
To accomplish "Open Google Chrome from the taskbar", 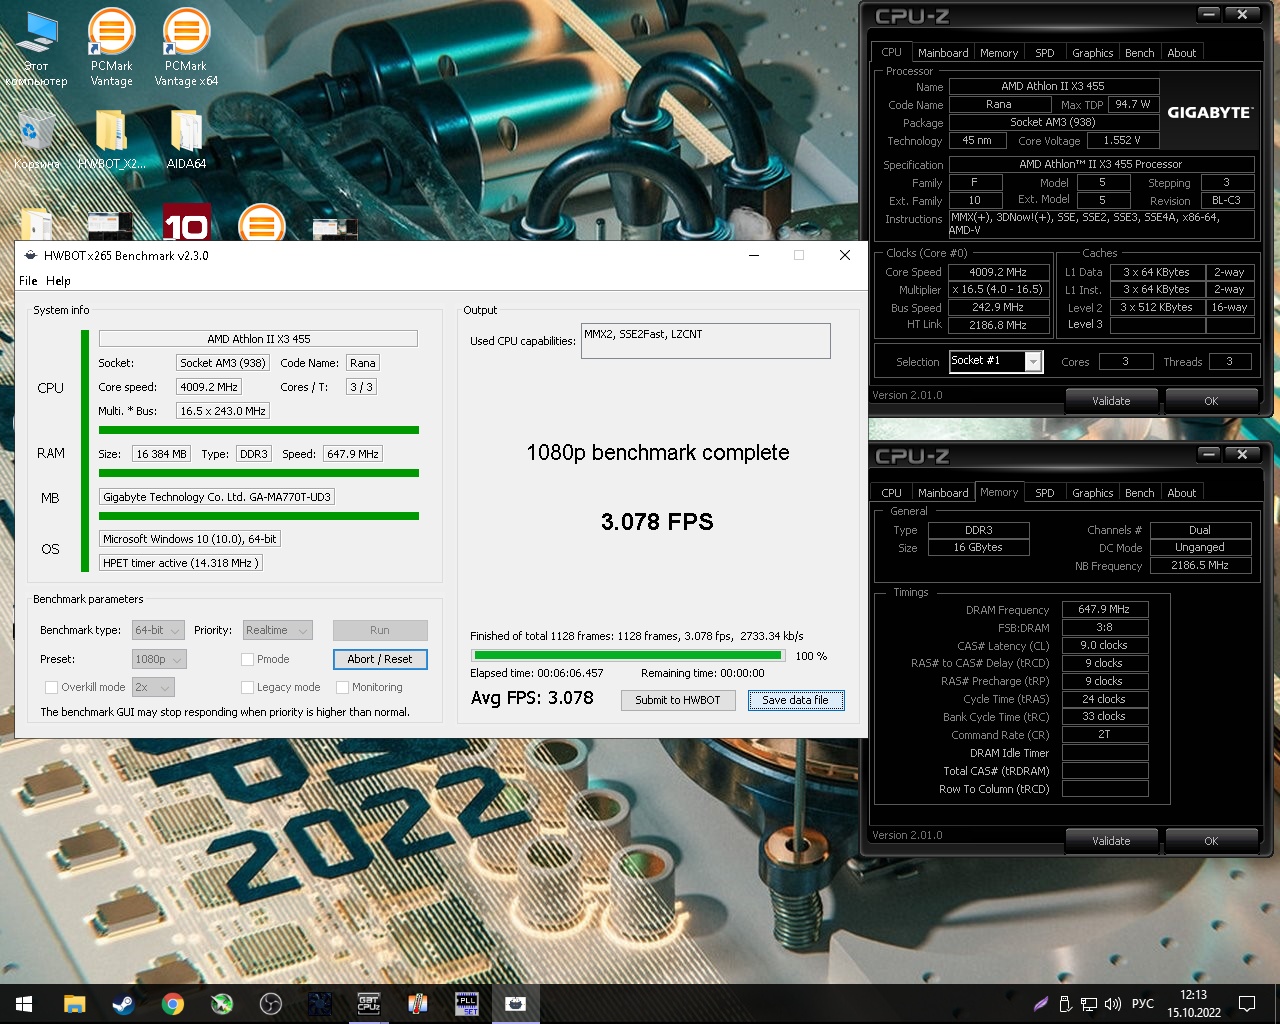I will tap(173, 1004).
